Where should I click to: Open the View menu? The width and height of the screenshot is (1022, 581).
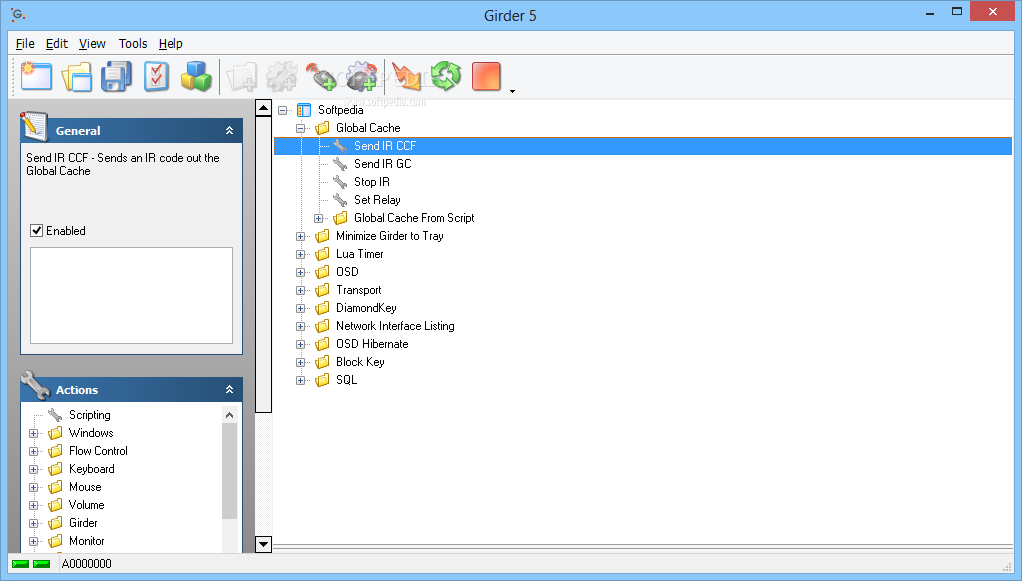[x=92, y=44]
